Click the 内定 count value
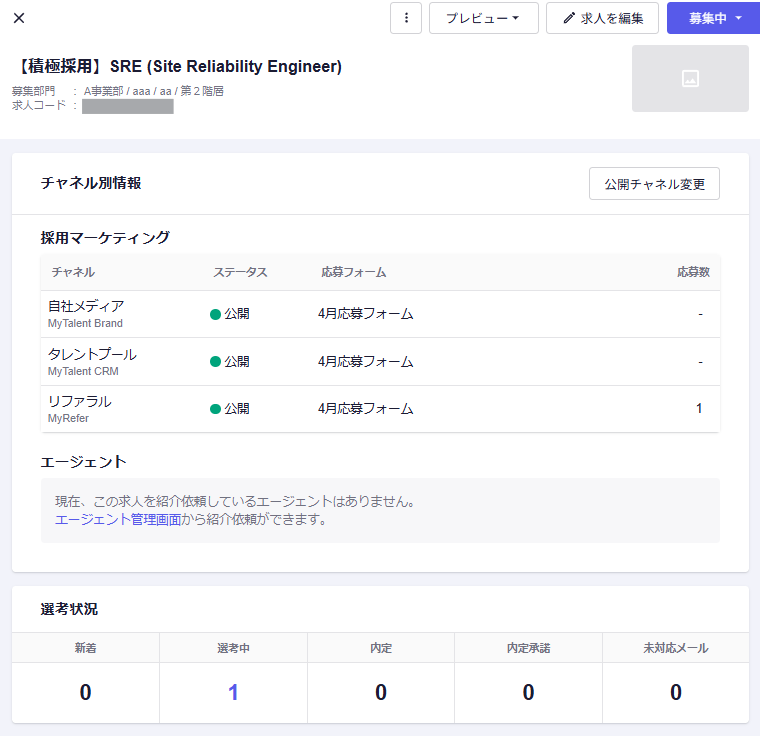Image resolution: width=760 pixels, height=736 pixels. [381, 692]
